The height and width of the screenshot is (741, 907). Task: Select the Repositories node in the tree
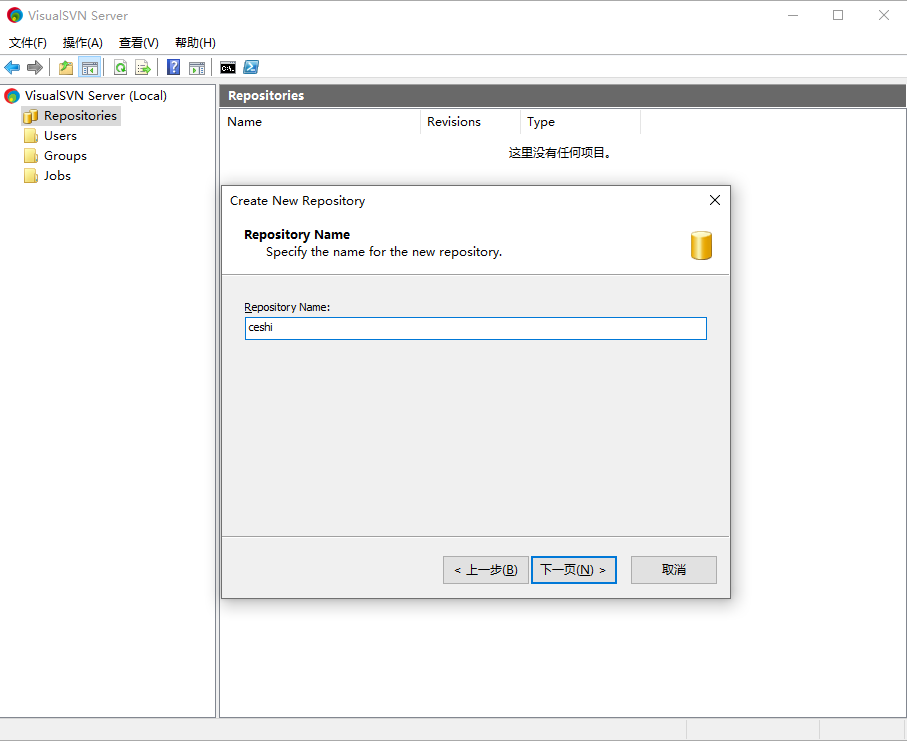point(80,116)
